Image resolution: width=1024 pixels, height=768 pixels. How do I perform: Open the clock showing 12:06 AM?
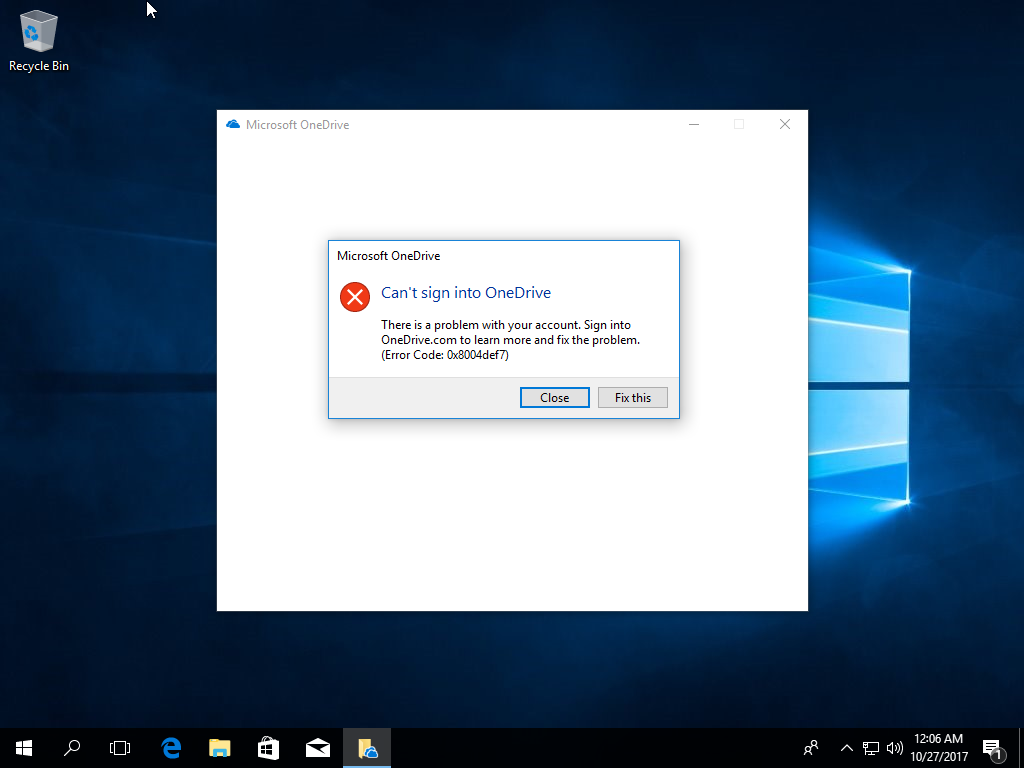pyautogui.click(x=938, y=748)
